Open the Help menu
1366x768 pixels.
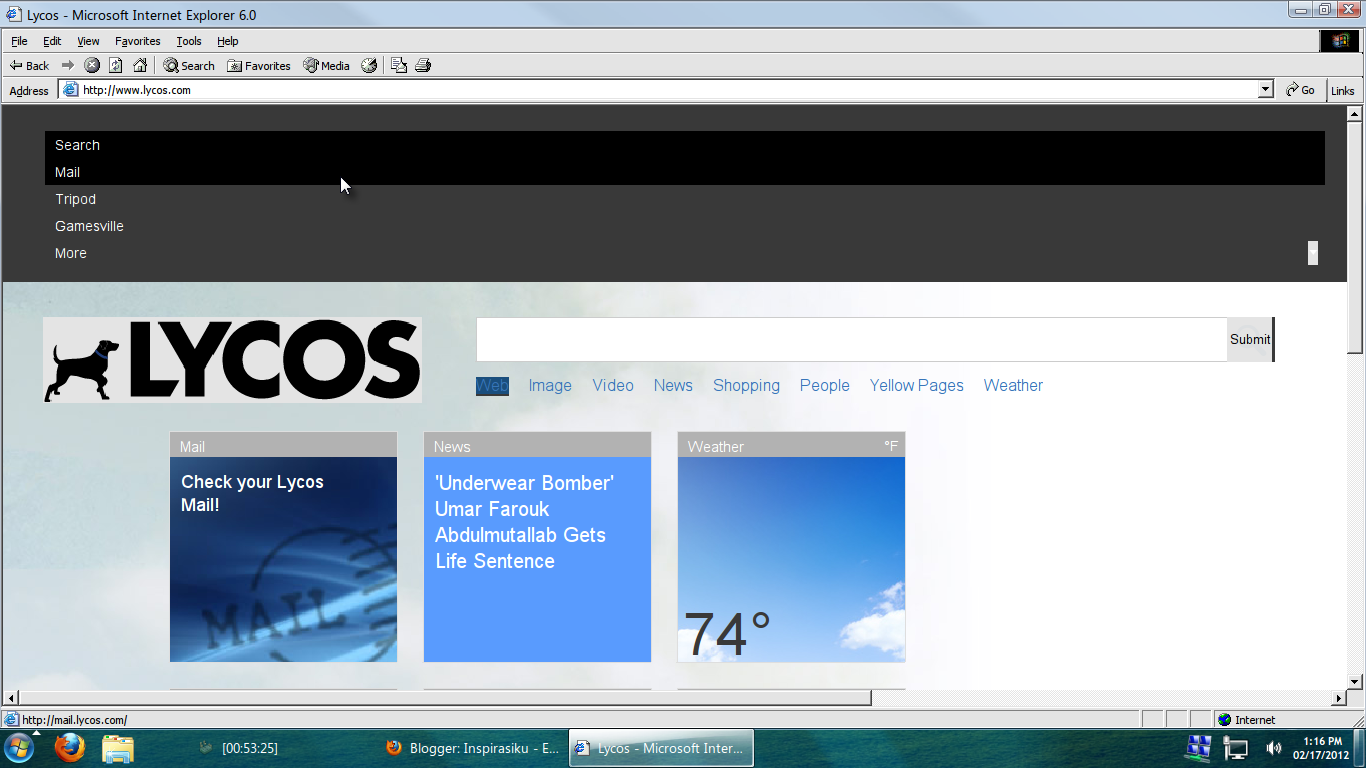click(x=228, y=41)
